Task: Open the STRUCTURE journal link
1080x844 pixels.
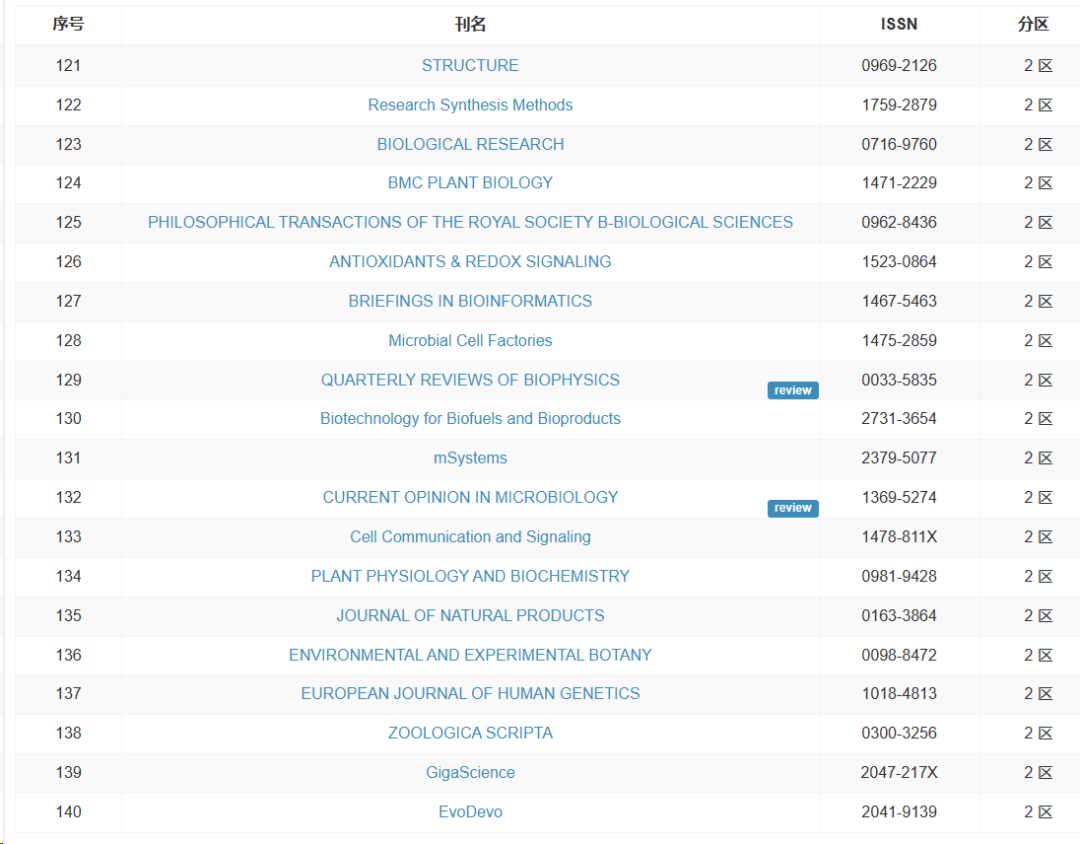Action: point(470,65)
